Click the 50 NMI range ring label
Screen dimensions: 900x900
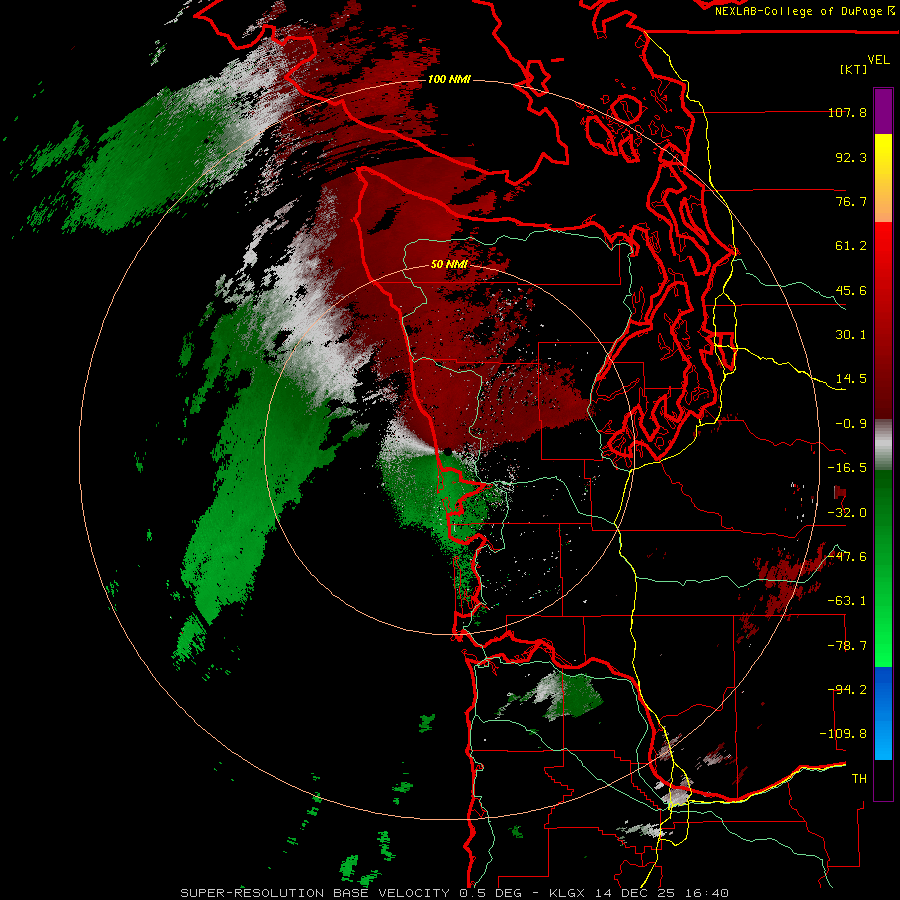pyautogui.click(x=449, y=265)
